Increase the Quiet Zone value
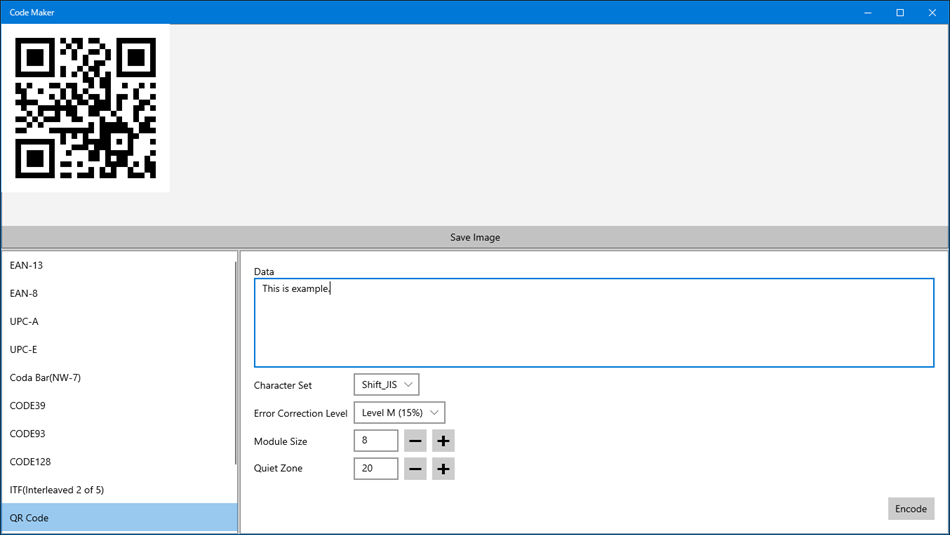This screenshot has width=950, height=535. pos(443,468)
